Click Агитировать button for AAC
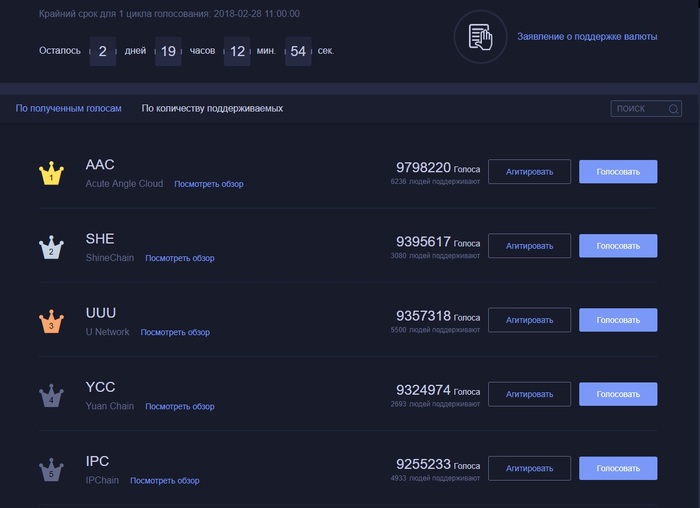The height and width of the screenshot is (508, 700). [x=529, y=172]
